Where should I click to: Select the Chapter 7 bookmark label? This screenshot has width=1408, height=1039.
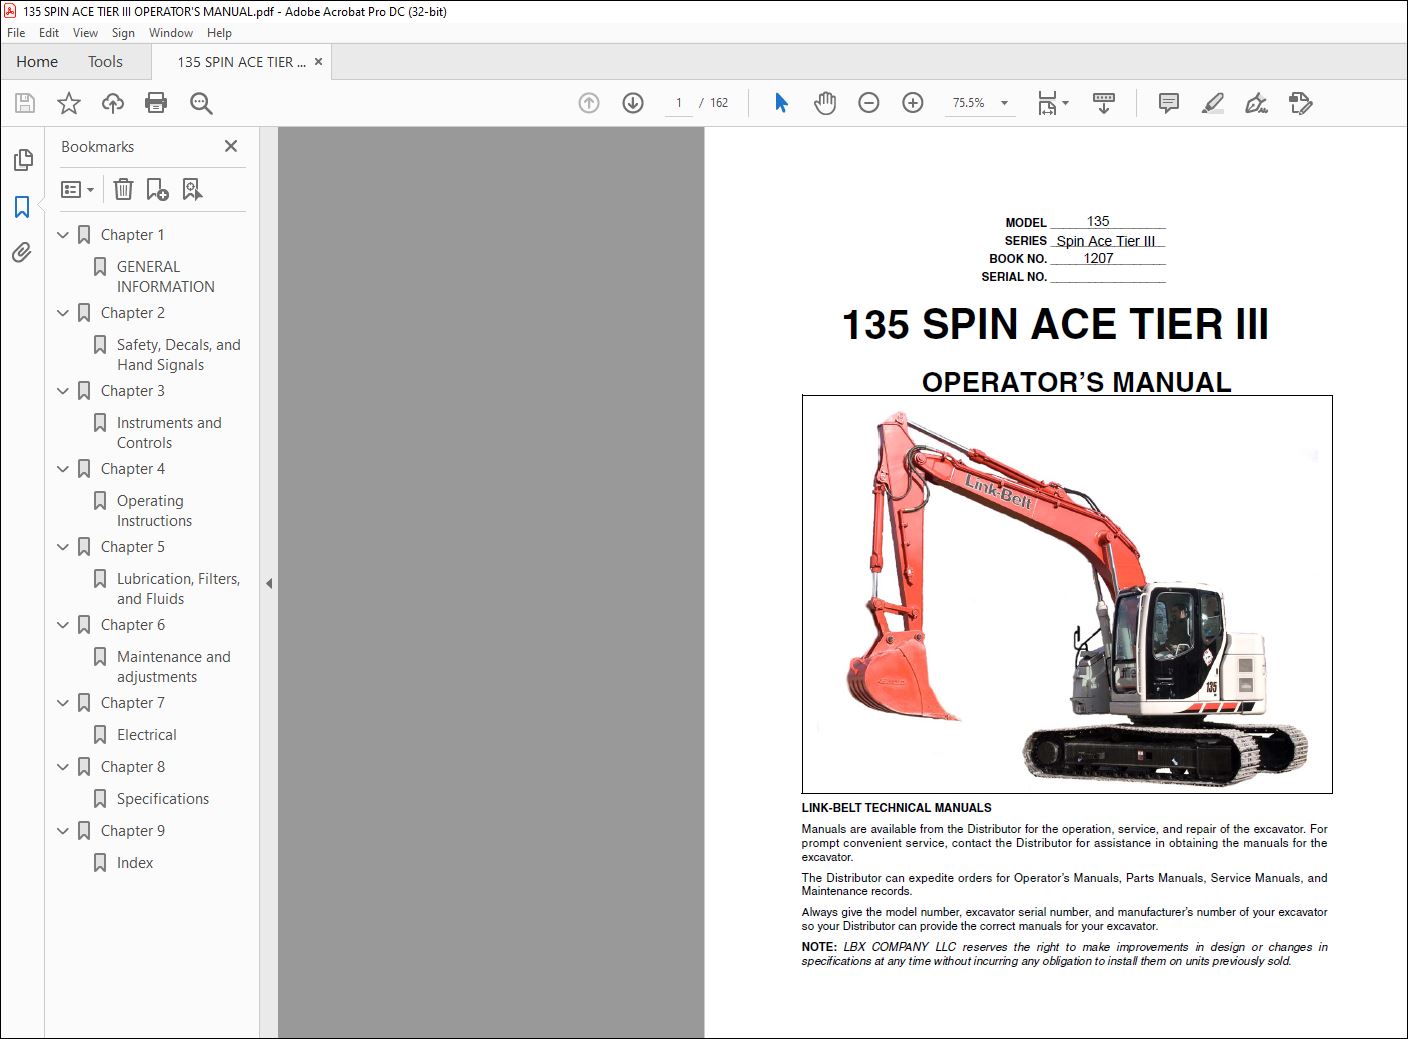pyautogui.click(x=133, y=703)
